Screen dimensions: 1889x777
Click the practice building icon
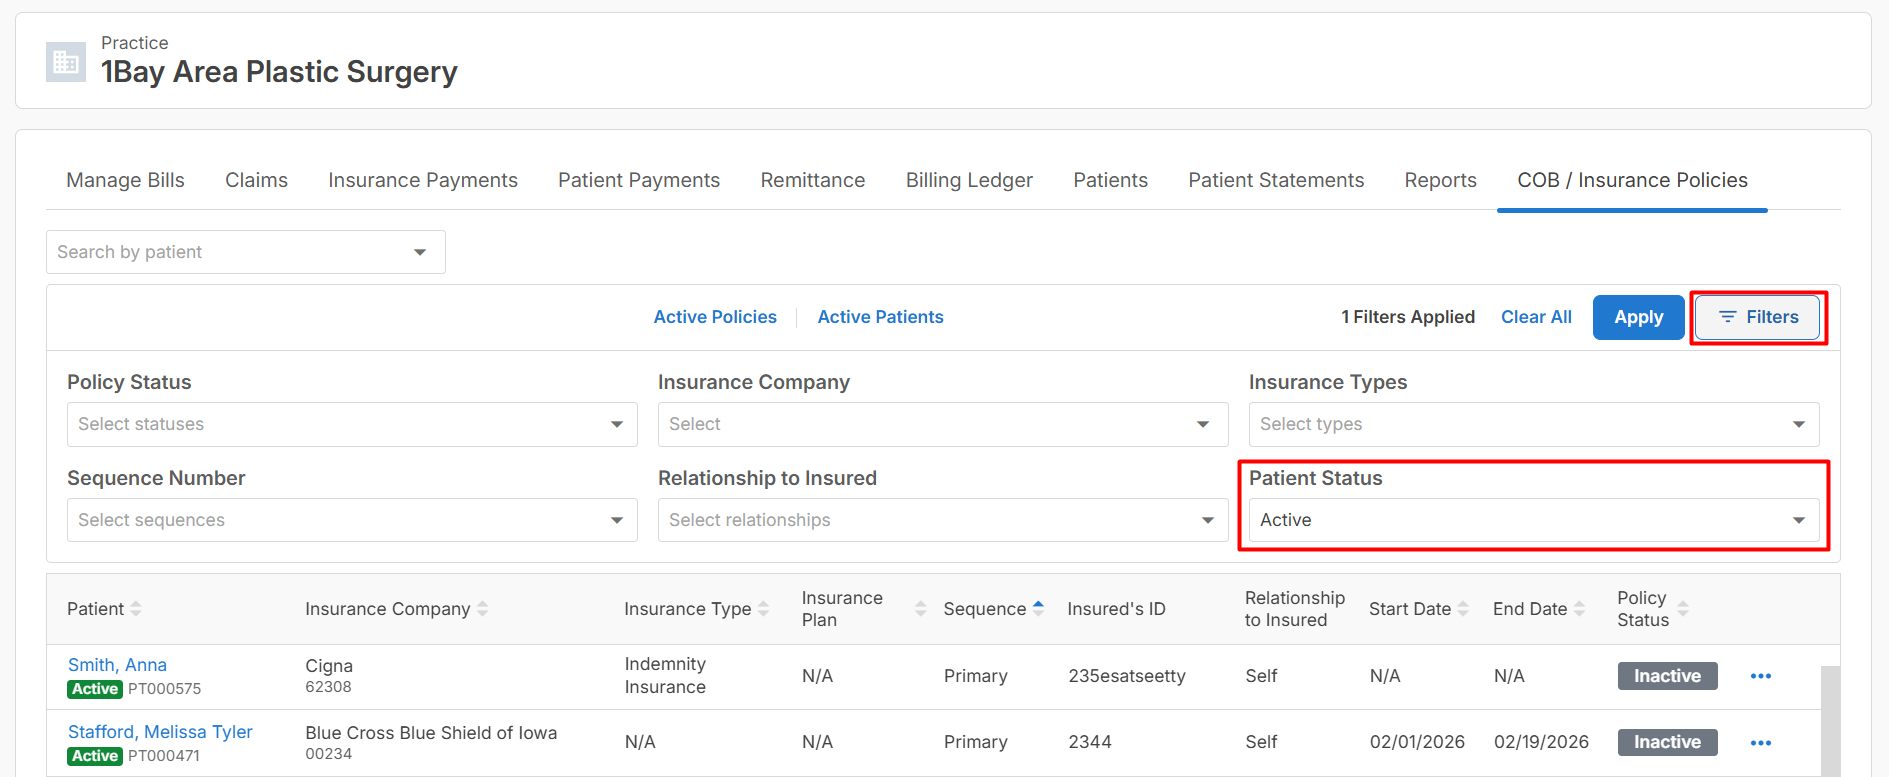click(x=66, y=62)
